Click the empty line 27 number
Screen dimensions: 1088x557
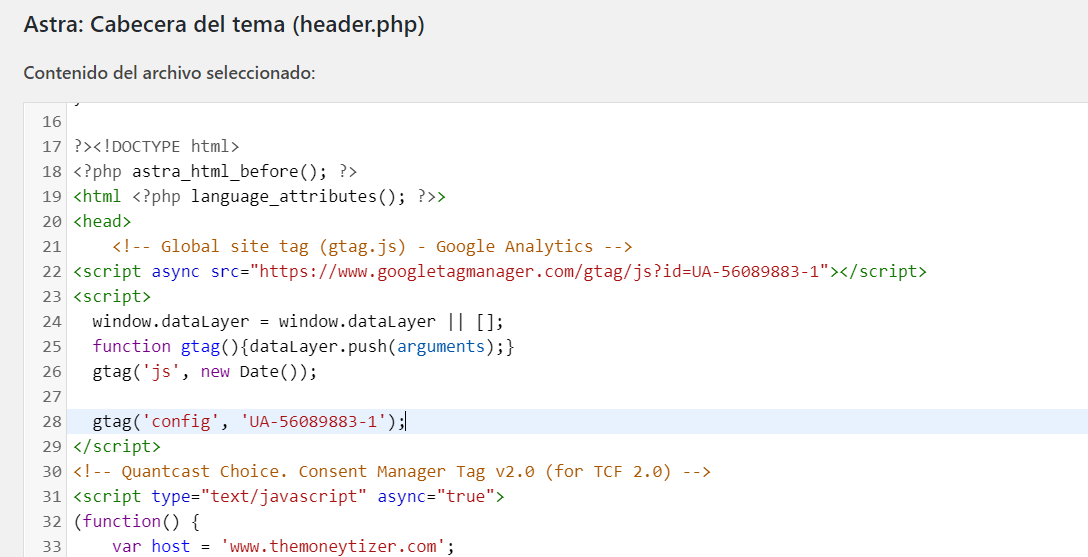pos(52,396)
